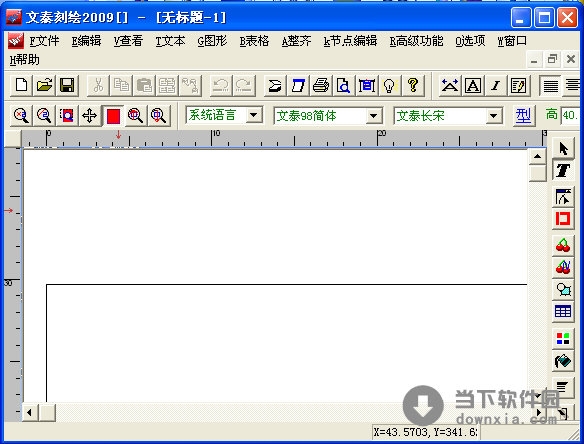Open the O选项 menu
The image size is (584, 444).
470,41
